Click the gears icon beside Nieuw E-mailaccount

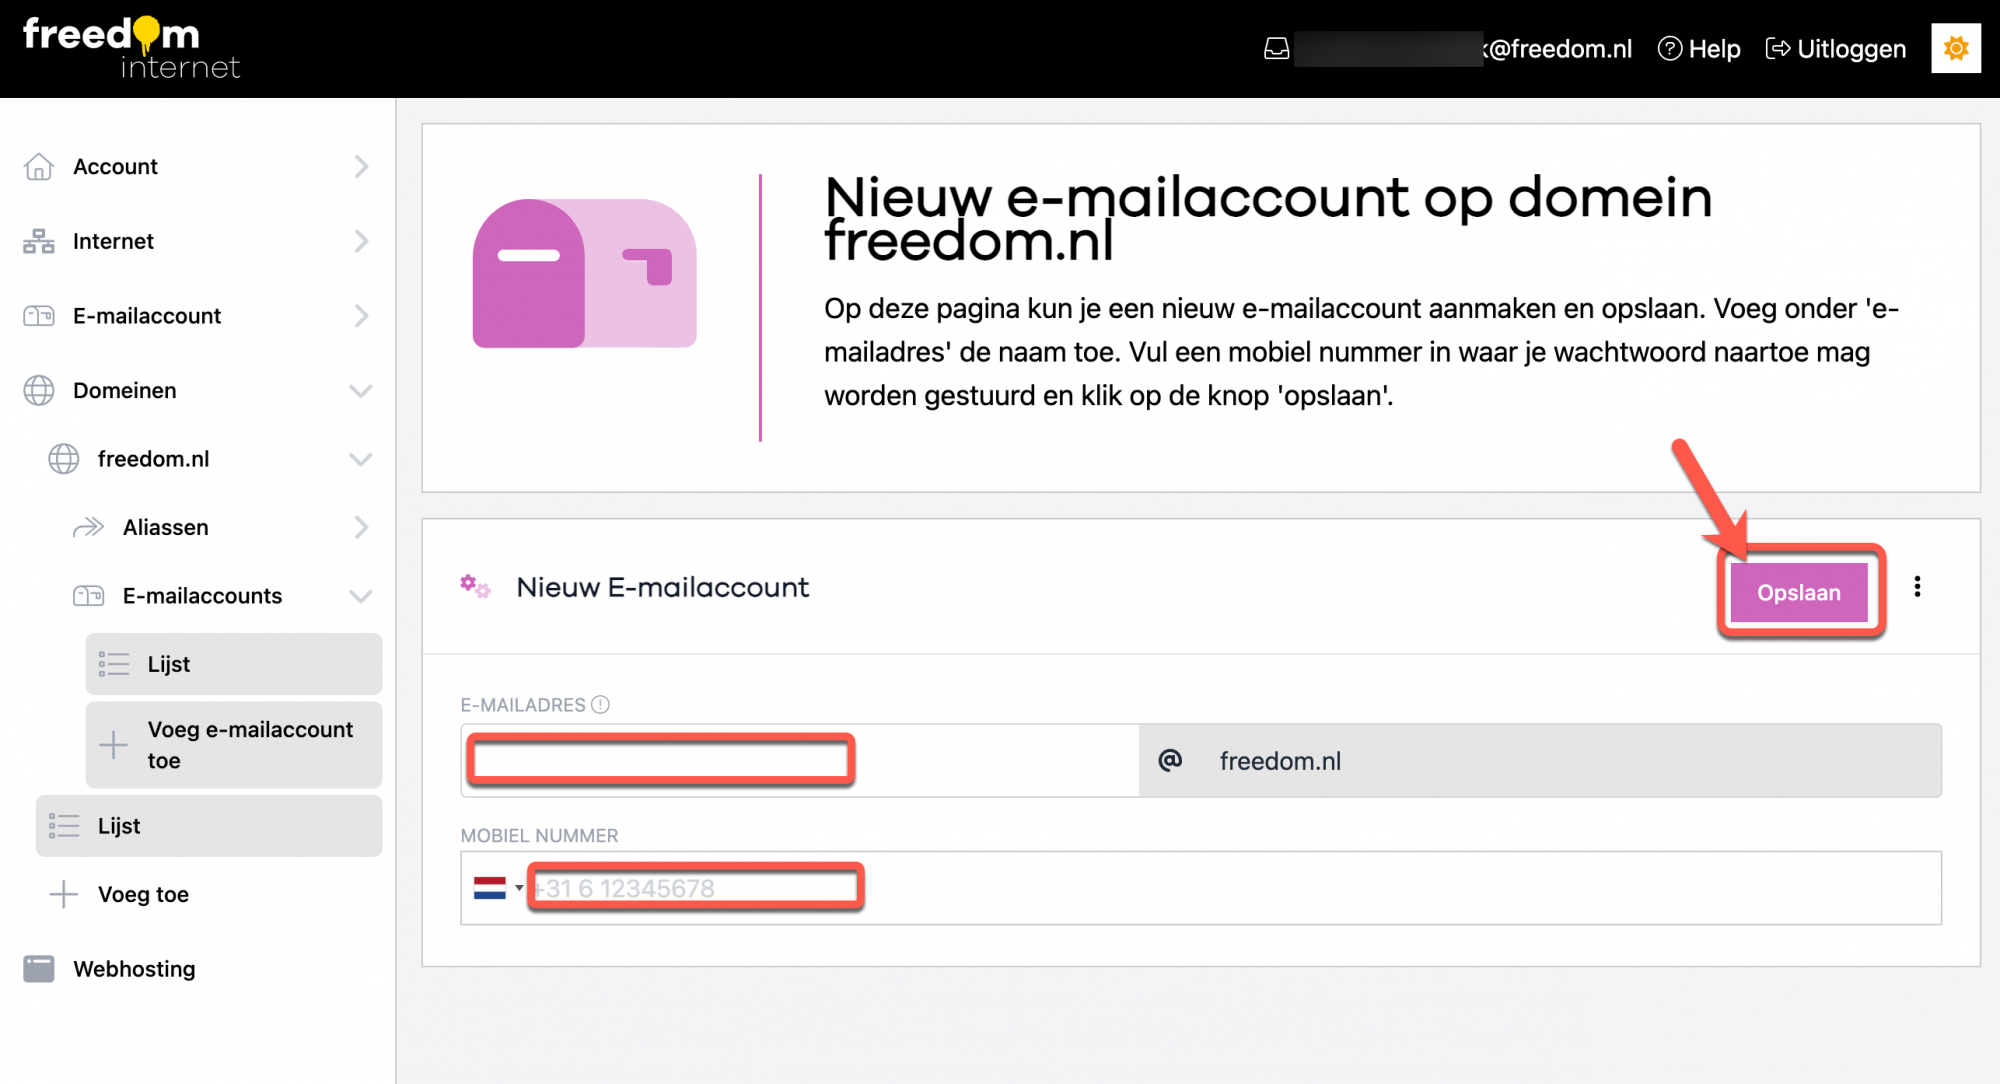coord(475,587)
